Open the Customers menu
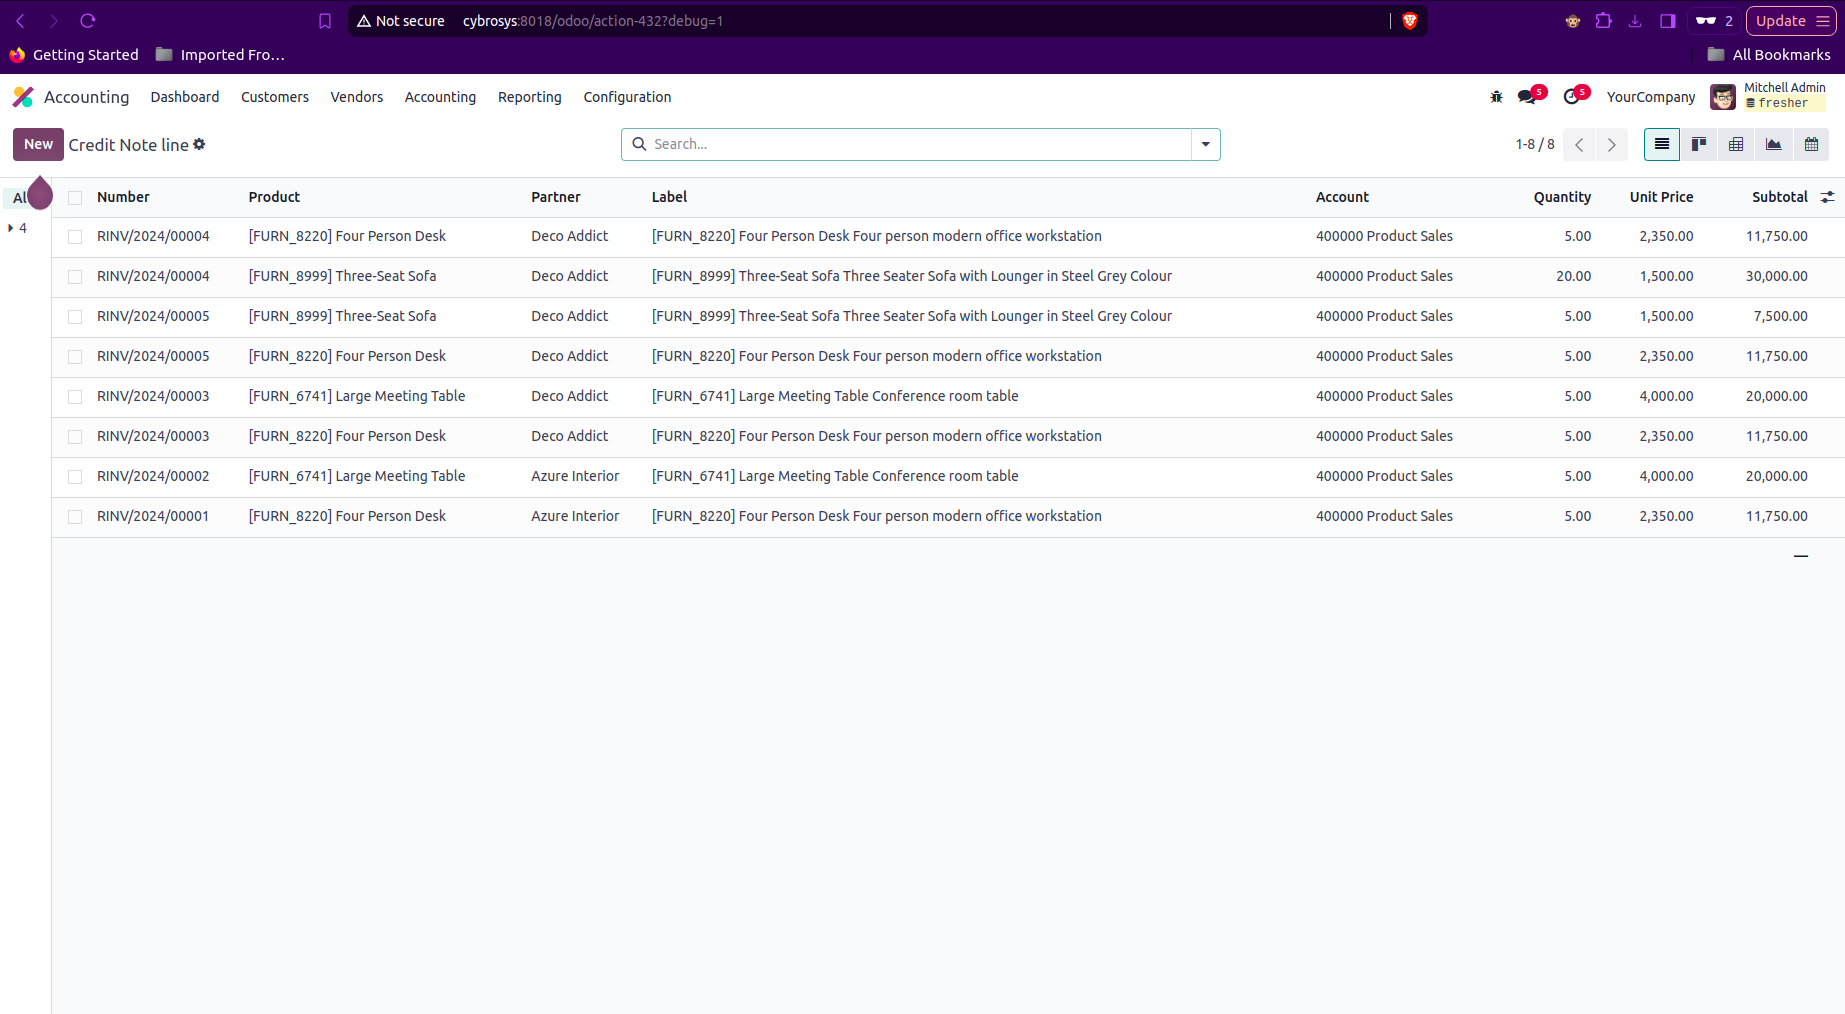The width and height of the screenshot is (1845, 1014). [x=274, y=97]
